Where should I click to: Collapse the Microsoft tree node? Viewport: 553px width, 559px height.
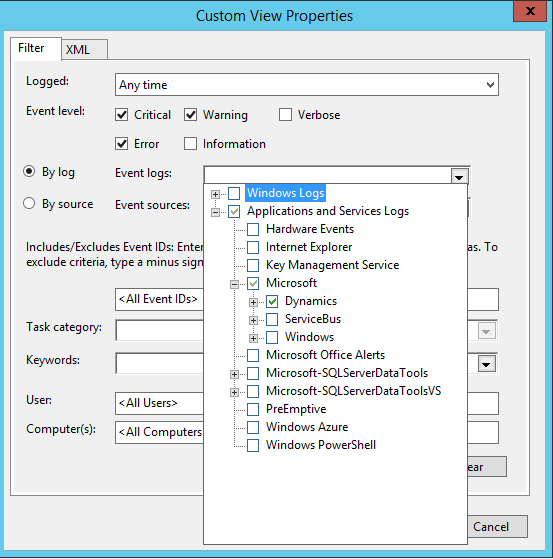(234, 284)
